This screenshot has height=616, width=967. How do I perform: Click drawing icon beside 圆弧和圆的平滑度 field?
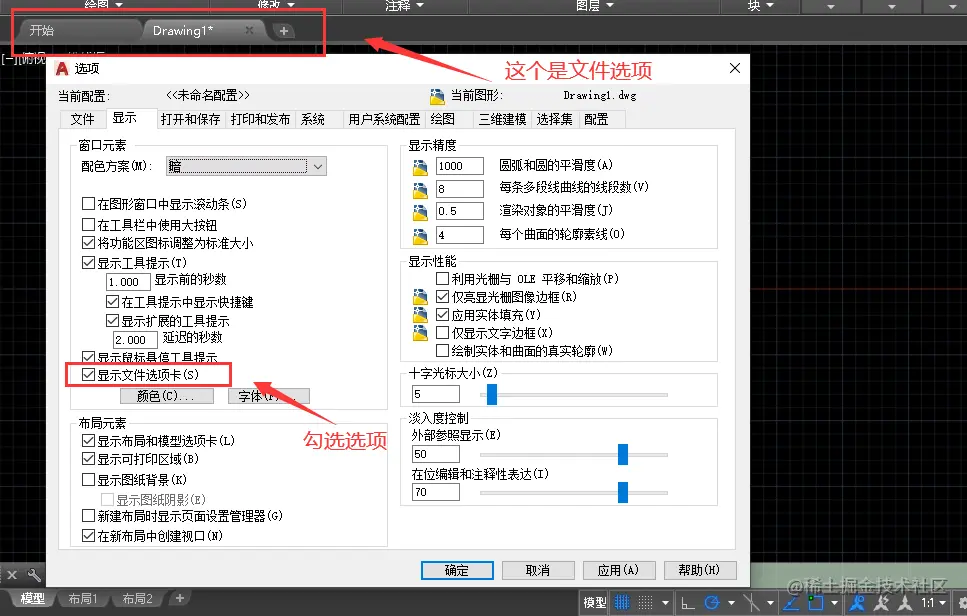pos(420,166)
